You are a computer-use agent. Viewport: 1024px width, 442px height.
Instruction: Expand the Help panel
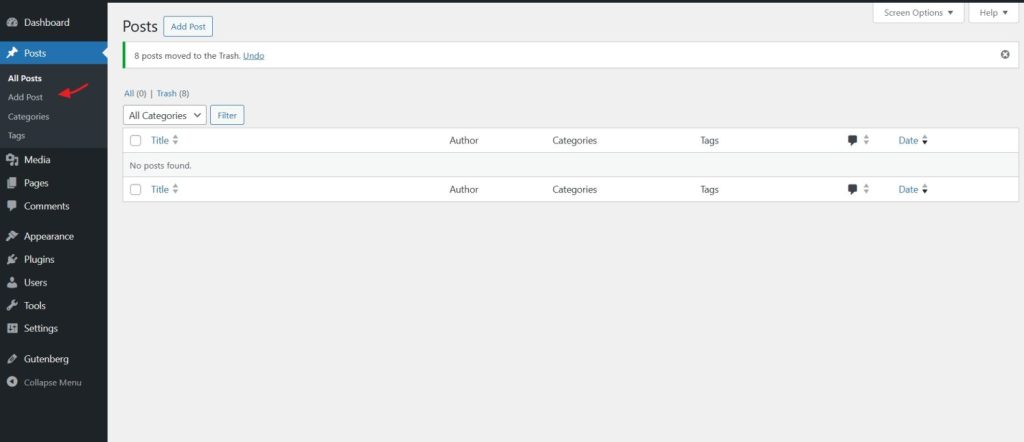pyautogui.click(x=993, y=12)
